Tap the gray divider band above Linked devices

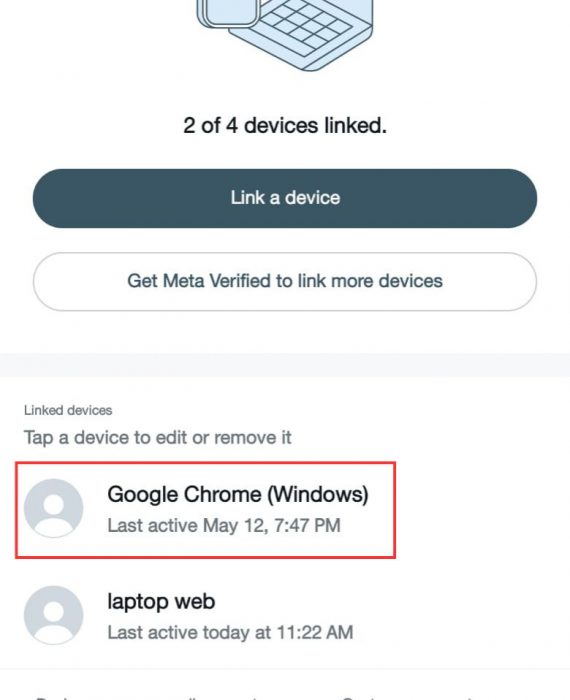pos(285,365)
